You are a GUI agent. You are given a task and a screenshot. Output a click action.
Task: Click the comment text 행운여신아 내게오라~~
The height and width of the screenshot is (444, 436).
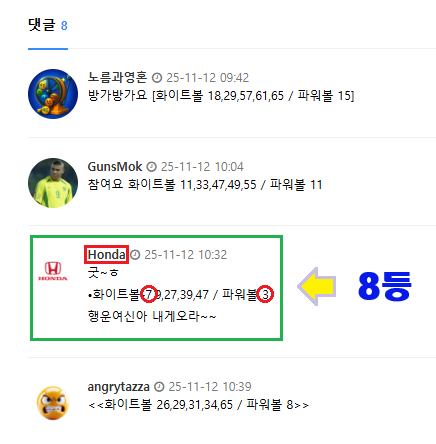pos(152,316)
